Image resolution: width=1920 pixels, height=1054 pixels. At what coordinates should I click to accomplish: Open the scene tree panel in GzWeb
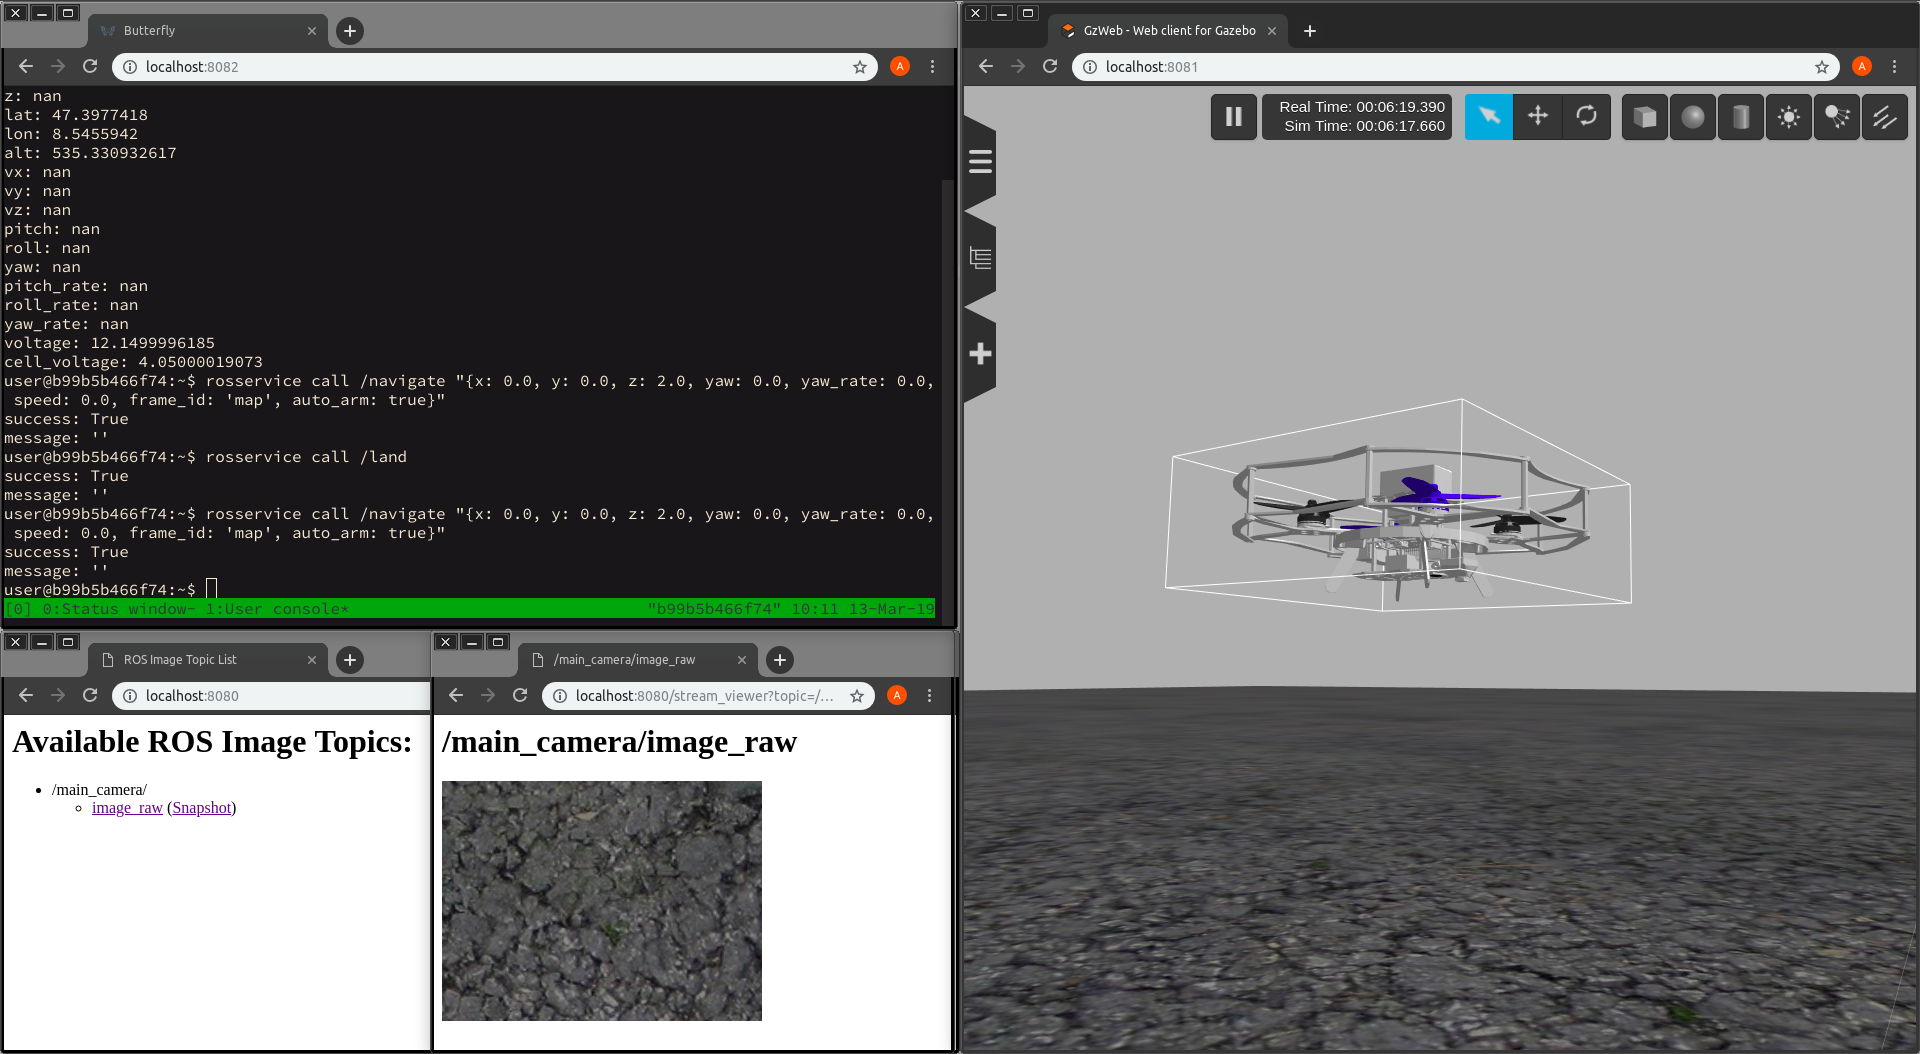pos(978,258)
